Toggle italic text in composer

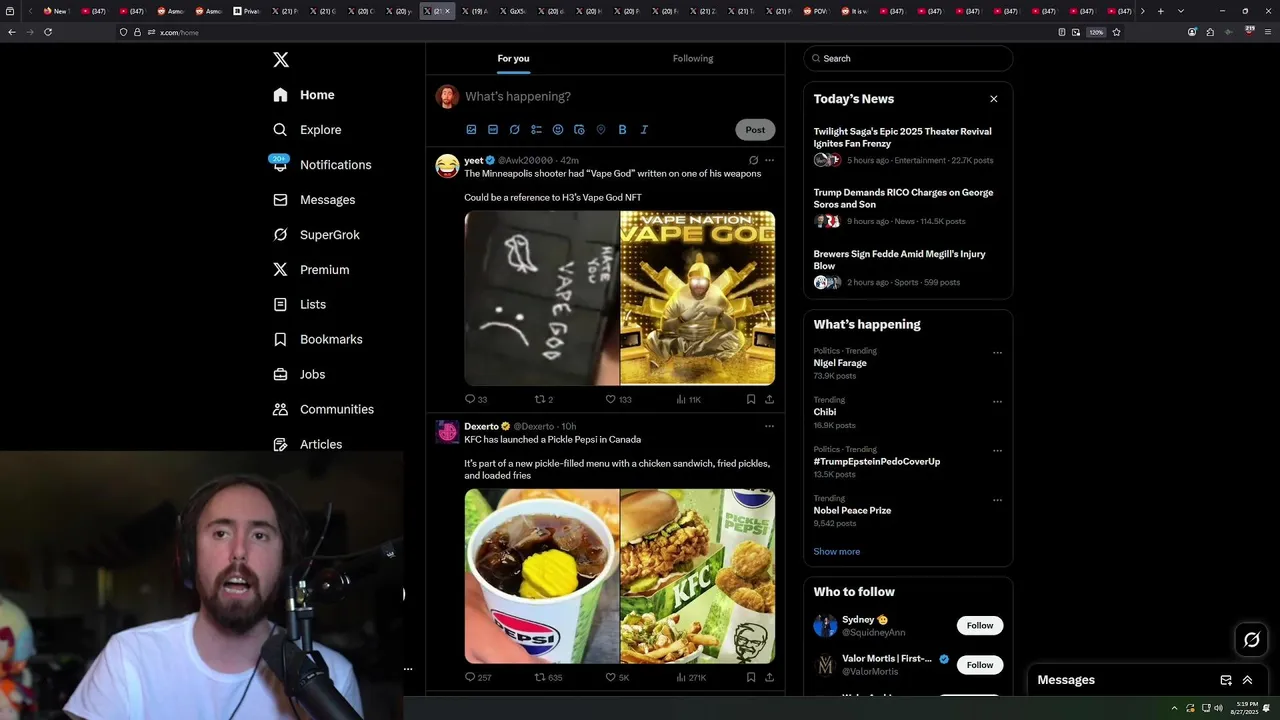[644, 129]
